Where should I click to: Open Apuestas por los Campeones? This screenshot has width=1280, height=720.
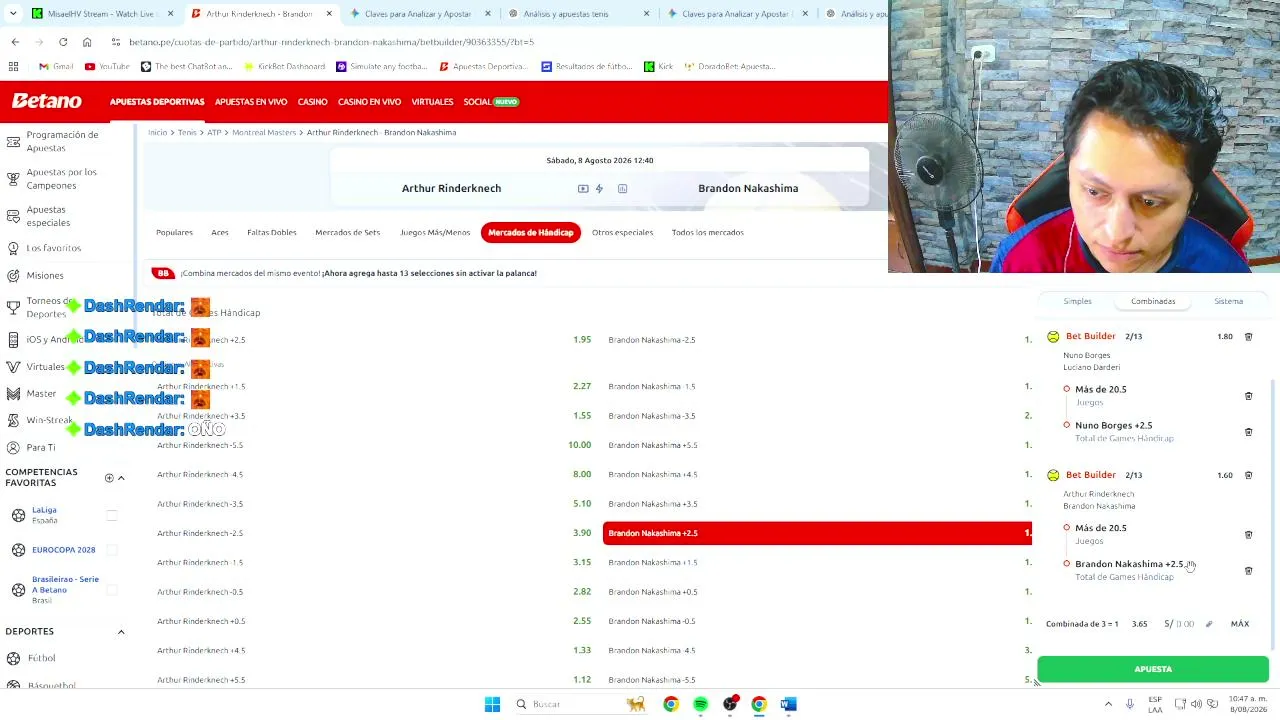pos(62,179)
